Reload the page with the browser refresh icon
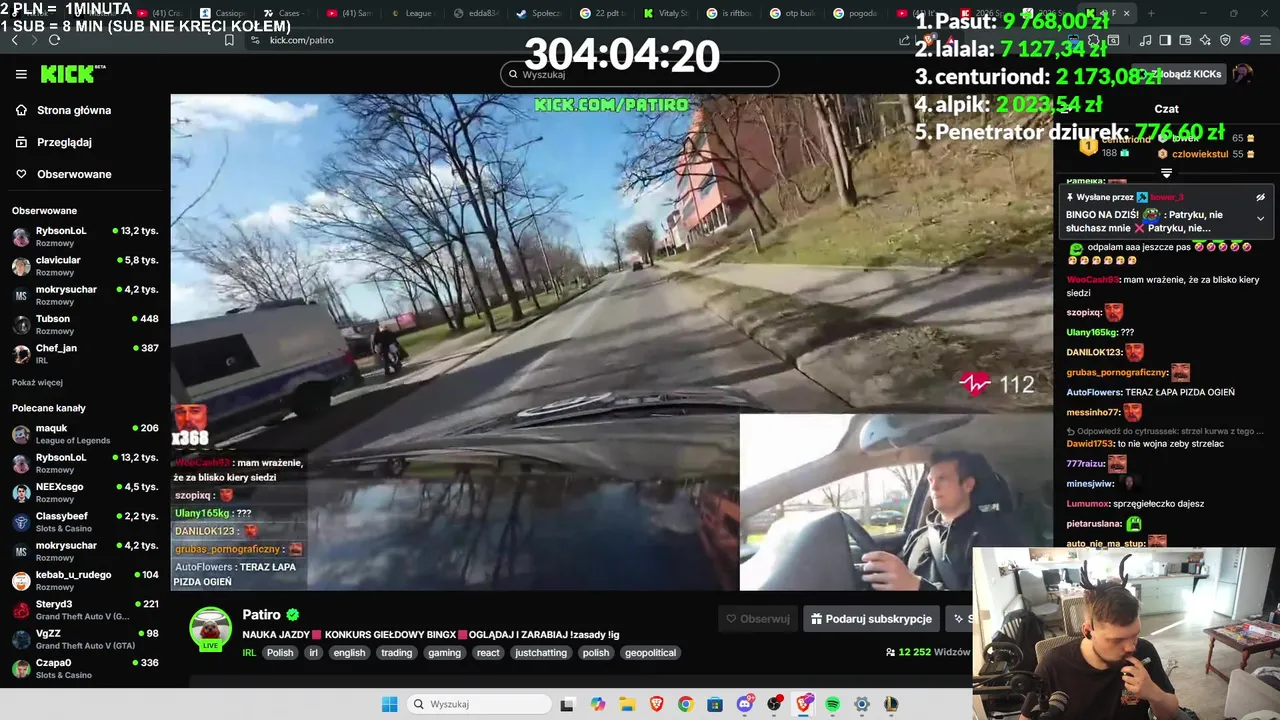Image resolution: width=1280 pixels, height=720 pixels. click(x=54, y=40)
